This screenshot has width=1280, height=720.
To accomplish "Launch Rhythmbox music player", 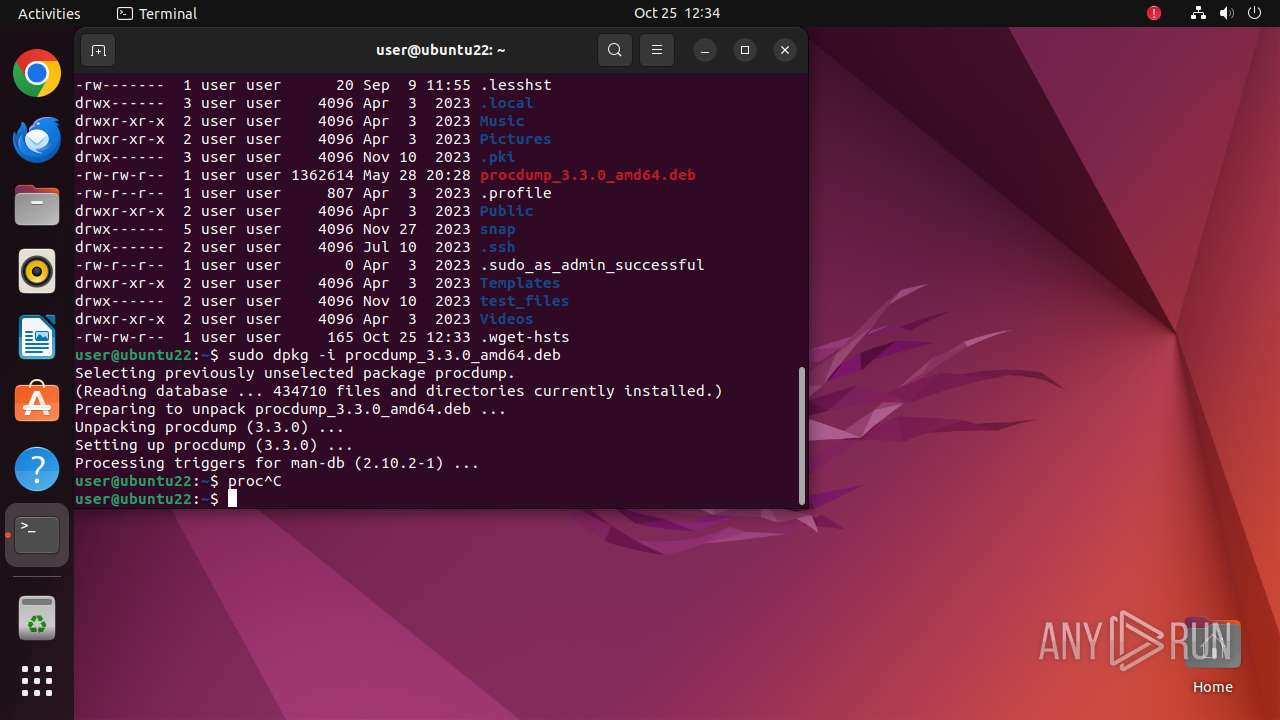I will click(37, 271).
